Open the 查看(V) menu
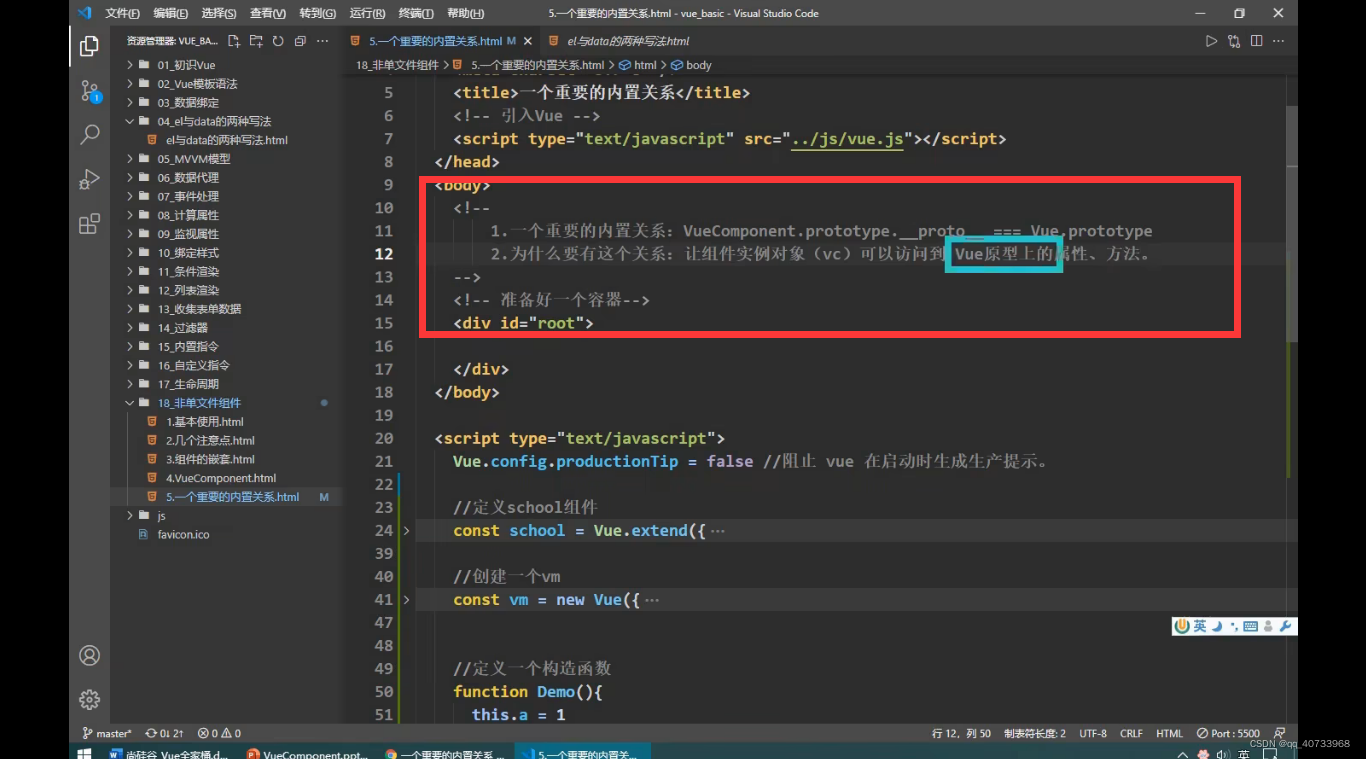 tap(268, 13)
